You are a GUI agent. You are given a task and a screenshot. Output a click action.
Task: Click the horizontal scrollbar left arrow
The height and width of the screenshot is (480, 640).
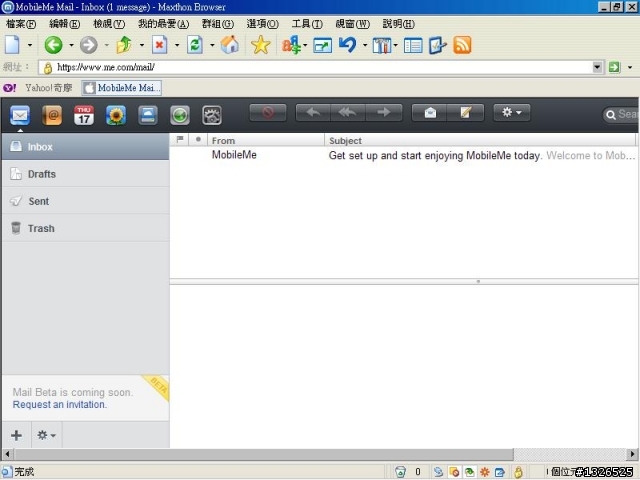point(7,454)
